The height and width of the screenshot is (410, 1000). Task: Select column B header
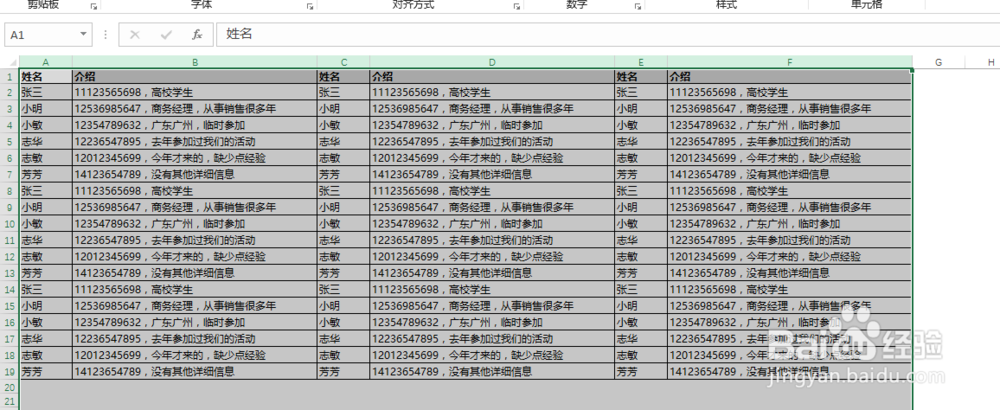(195, 62)
